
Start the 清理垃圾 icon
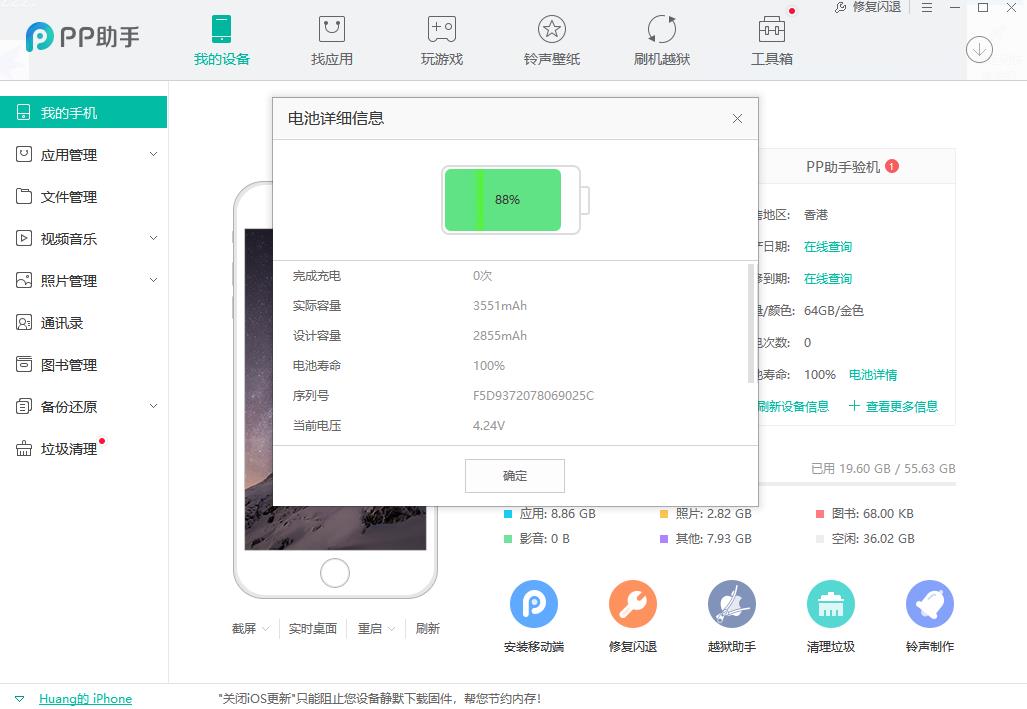[x=831, y=604]
